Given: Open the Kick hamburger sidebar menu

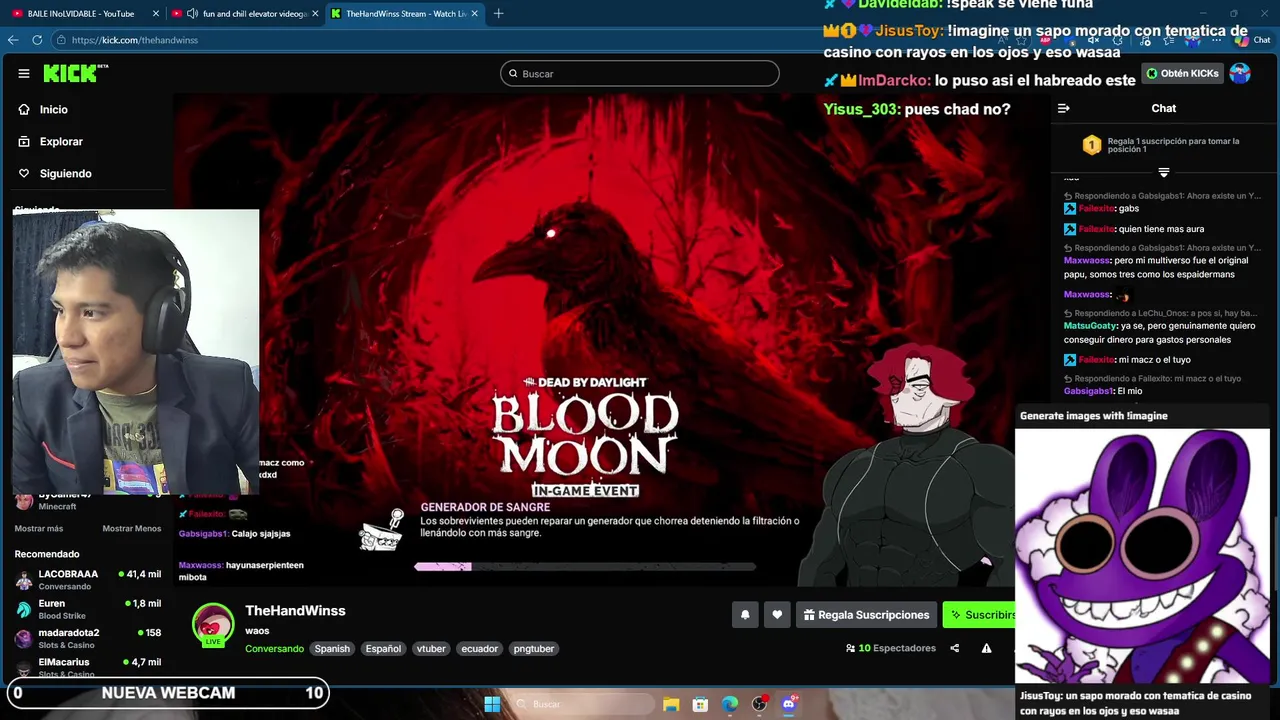Looking at the screenshot, I should (x=23, y=73).
